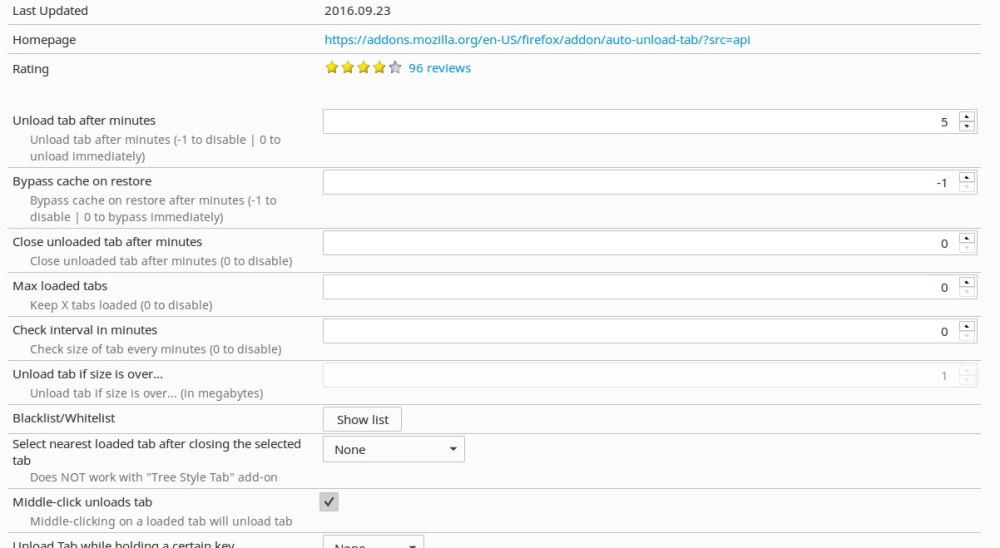Click the Max loaded tabs label
1000x548 pixels.
pos(60,286)
